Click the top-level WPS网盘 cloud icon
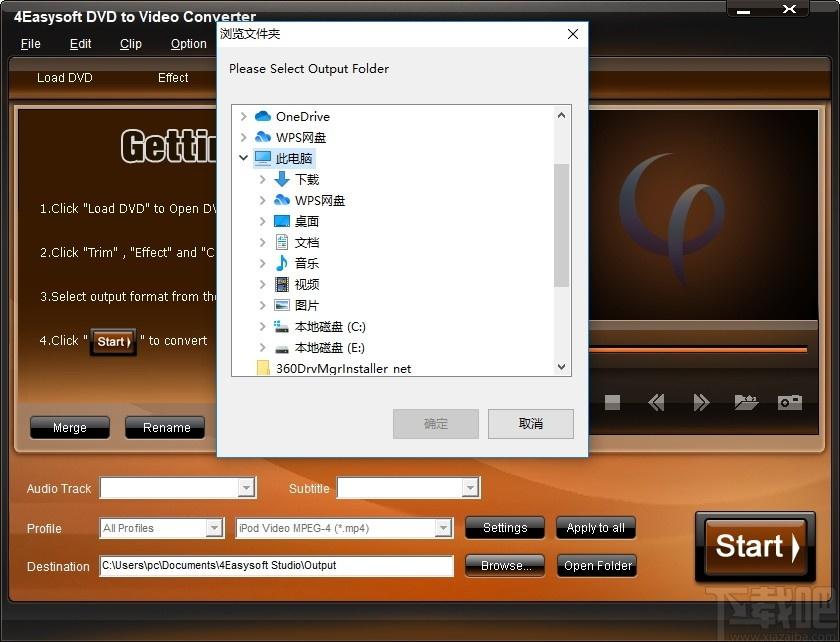 262,137
